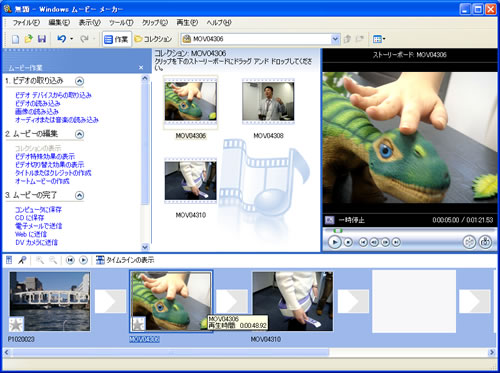This screenshot has height=373, width=500.
Task: Select the P1020023 storyboard clip
Action: 50,302
